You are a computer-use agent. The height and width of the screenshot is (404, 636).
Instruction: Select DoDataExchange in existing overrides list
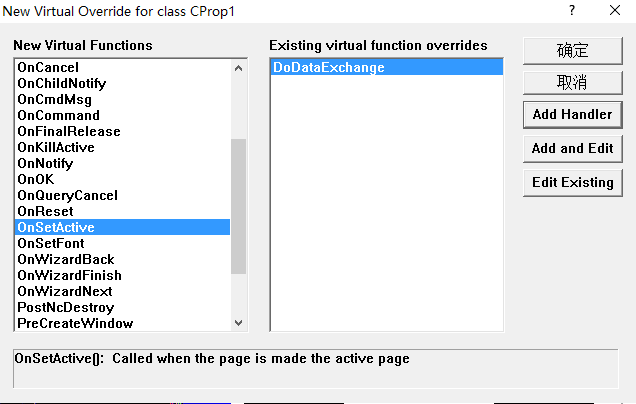(387, 67)
